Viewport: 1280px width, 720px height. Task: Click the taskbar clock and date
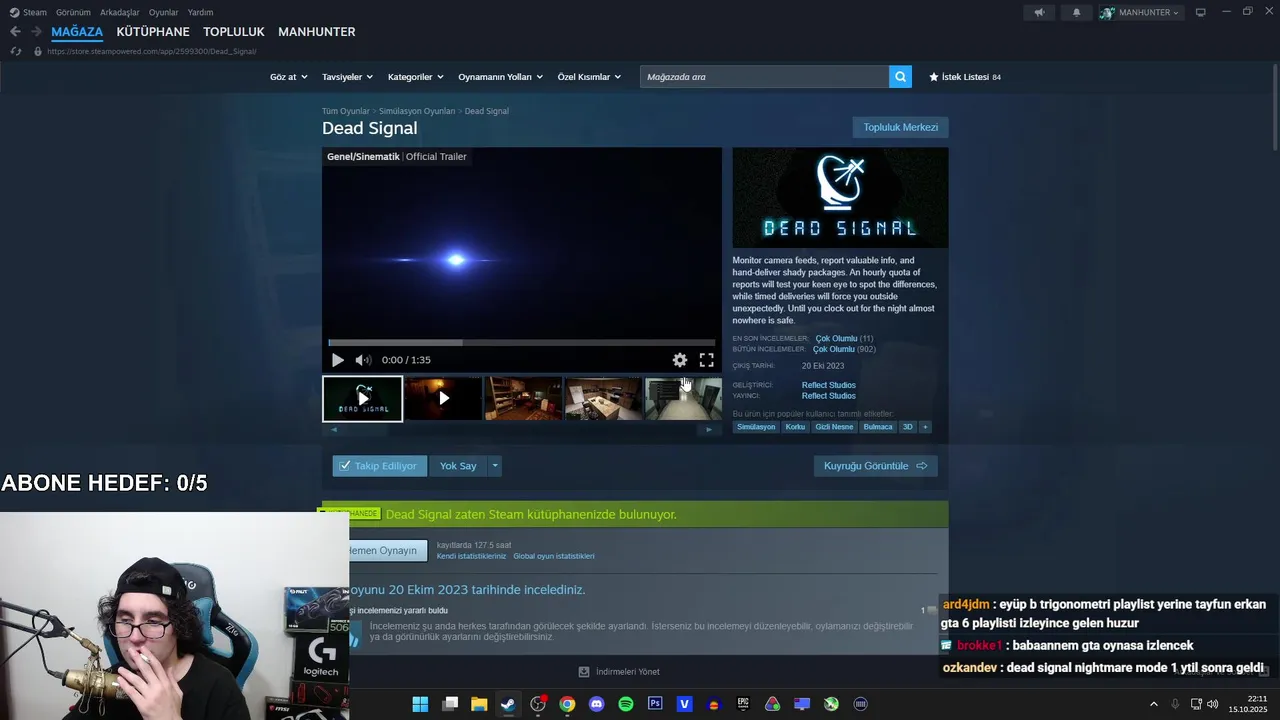(1250, 704)
